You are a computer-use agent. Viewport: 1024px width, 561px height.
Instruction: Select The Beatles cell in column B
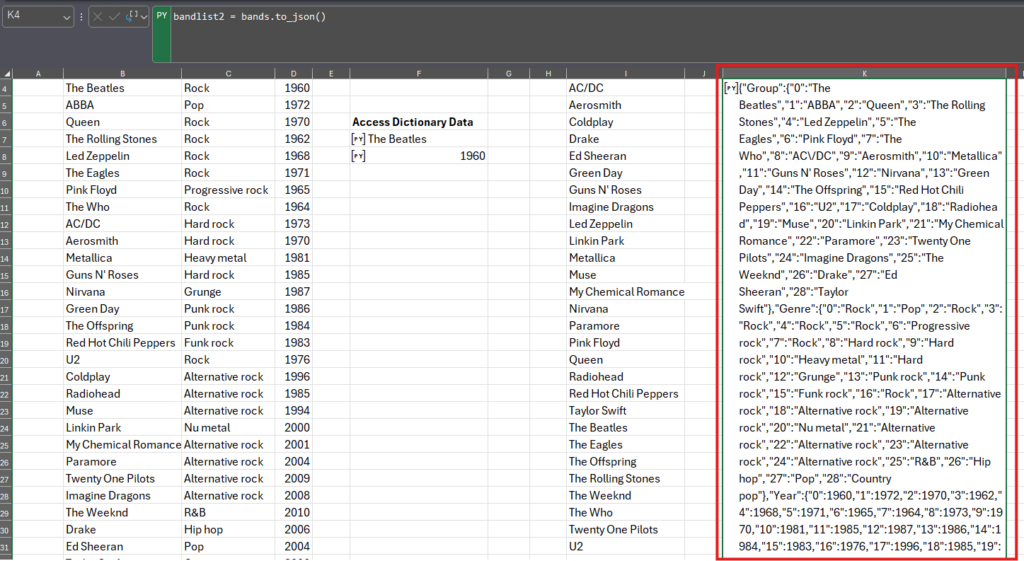[x=122, y=88]
